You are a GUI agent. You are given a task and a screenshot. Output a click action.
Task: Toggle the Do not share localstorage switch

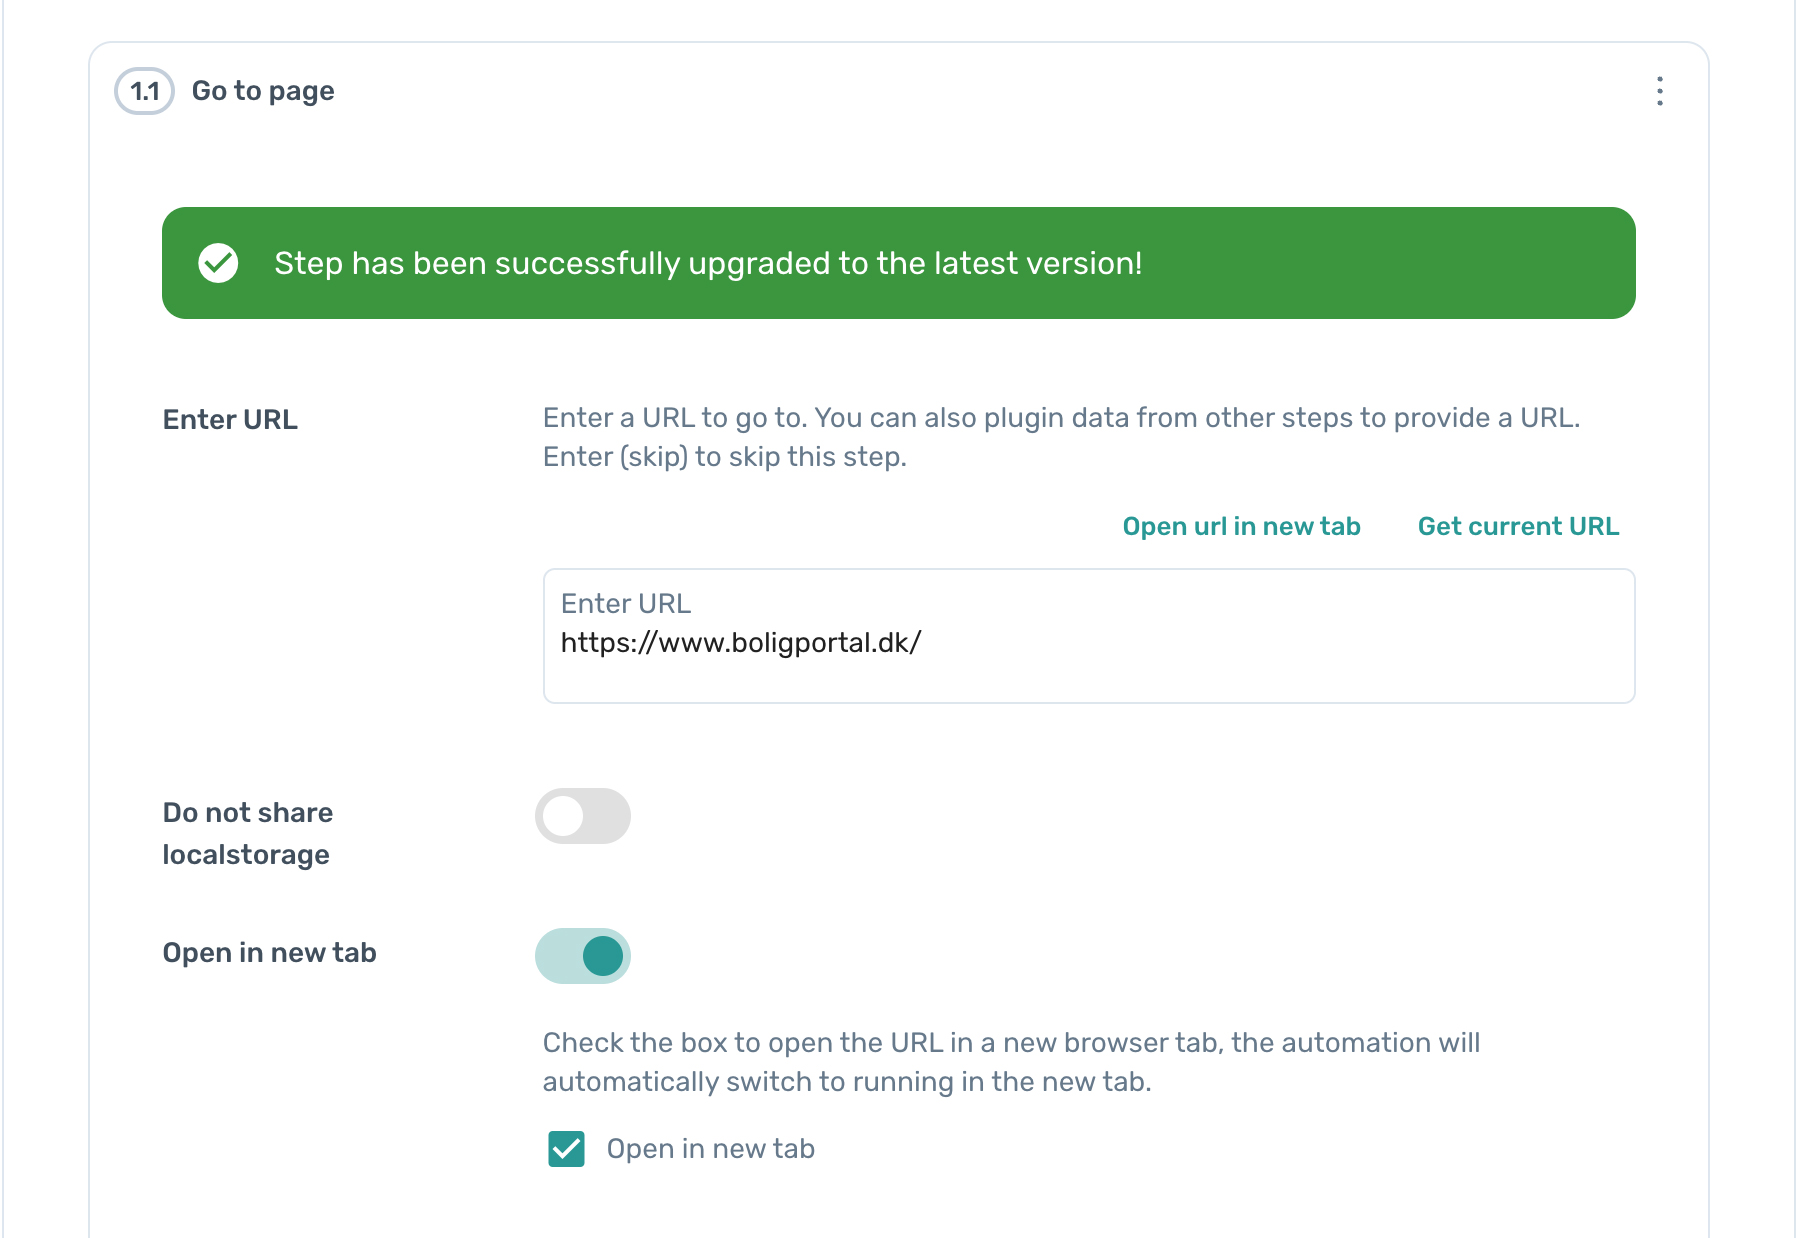click(x=583, y=816)
